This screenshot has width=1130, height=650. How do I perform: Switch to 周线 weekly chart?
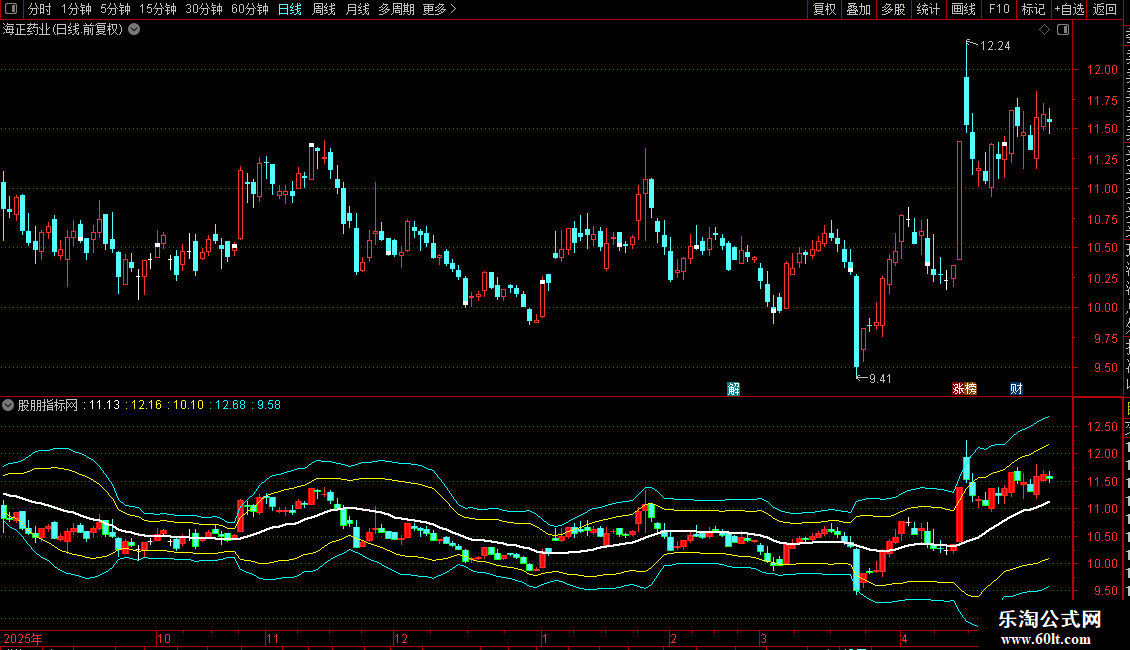coord(324,9)
